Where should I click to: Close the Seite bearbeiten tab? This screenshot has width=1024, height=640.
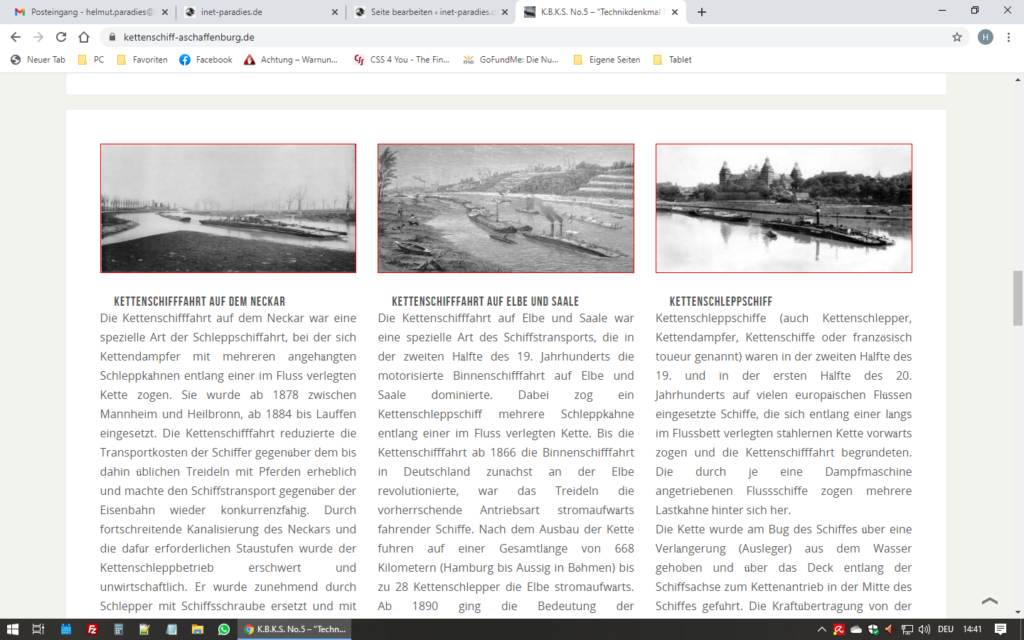point(504,12)
